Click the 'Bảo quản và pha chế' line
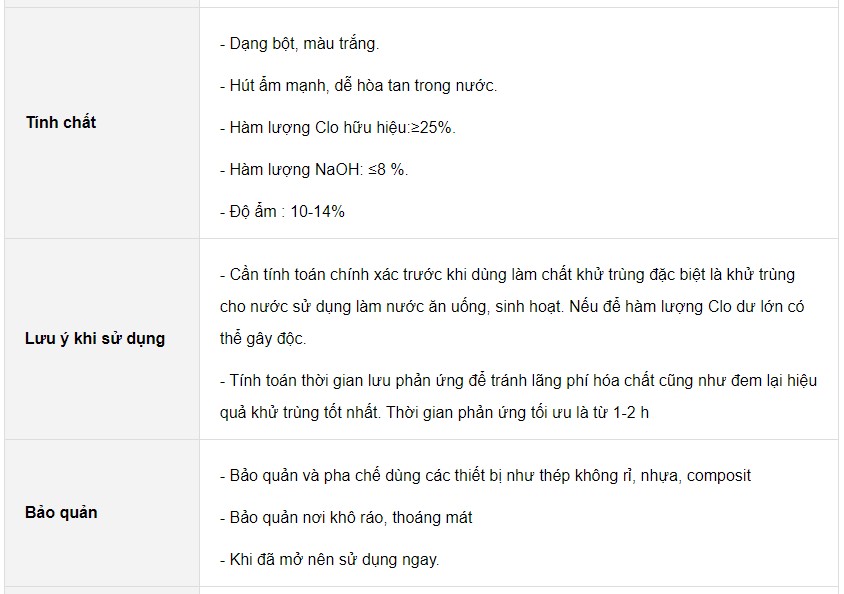The image size is (844, 594). point(485,476)
